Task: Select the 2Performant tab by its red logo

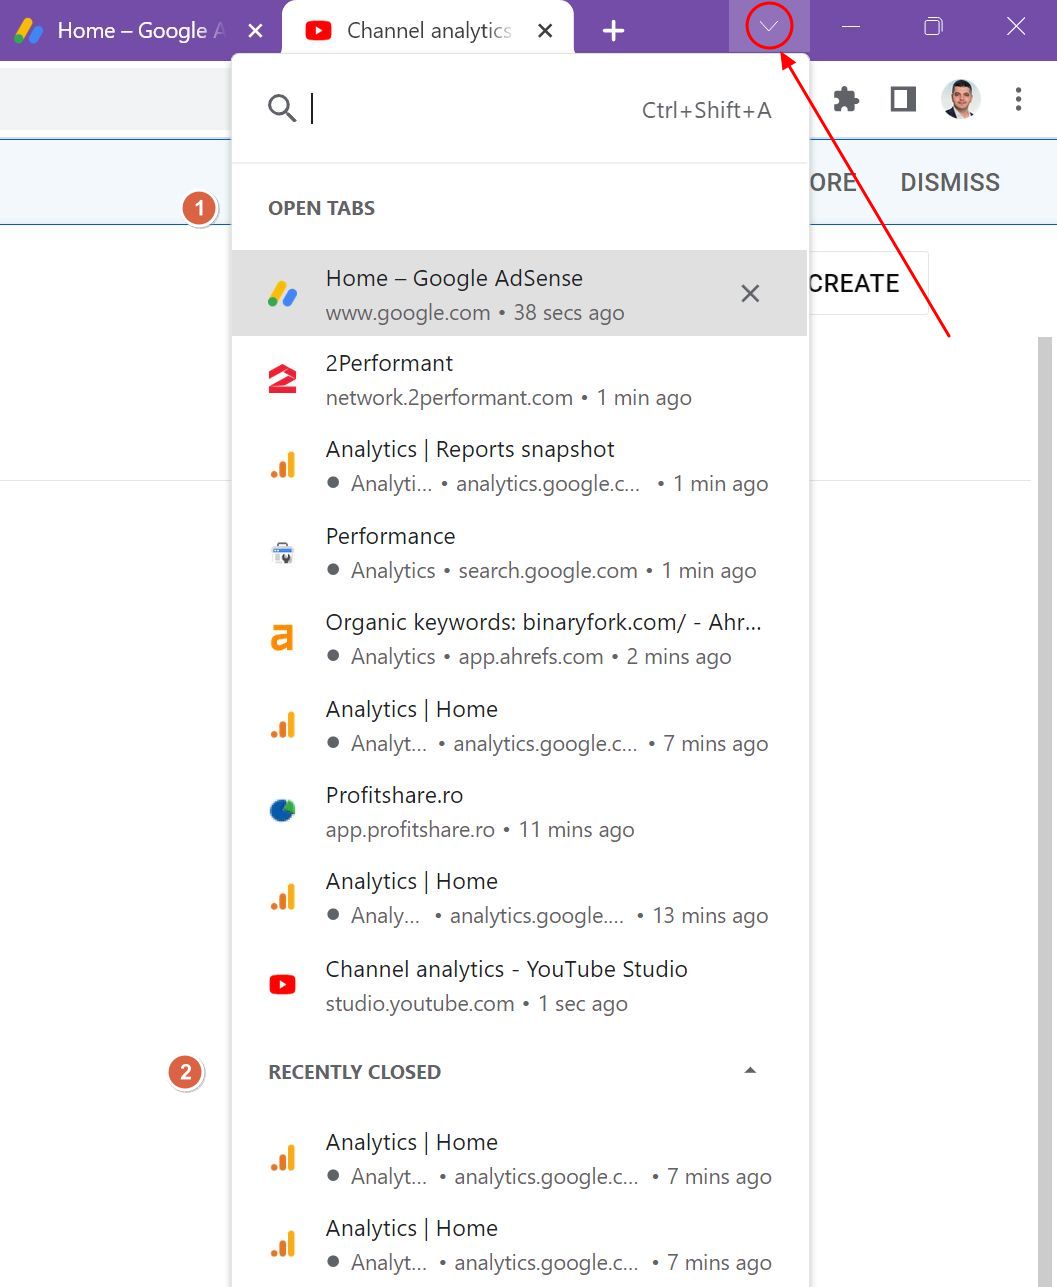Action: (283, 379)
